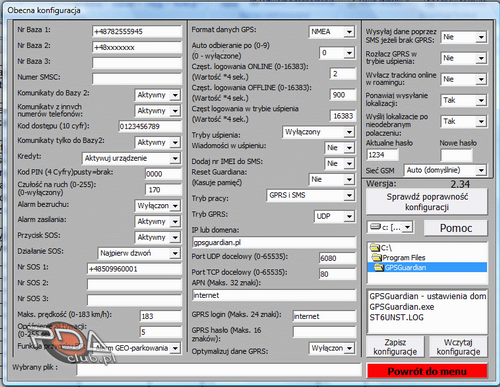
Task: Open the tracking online w roamingu dropdown
Action: [464, 79]
